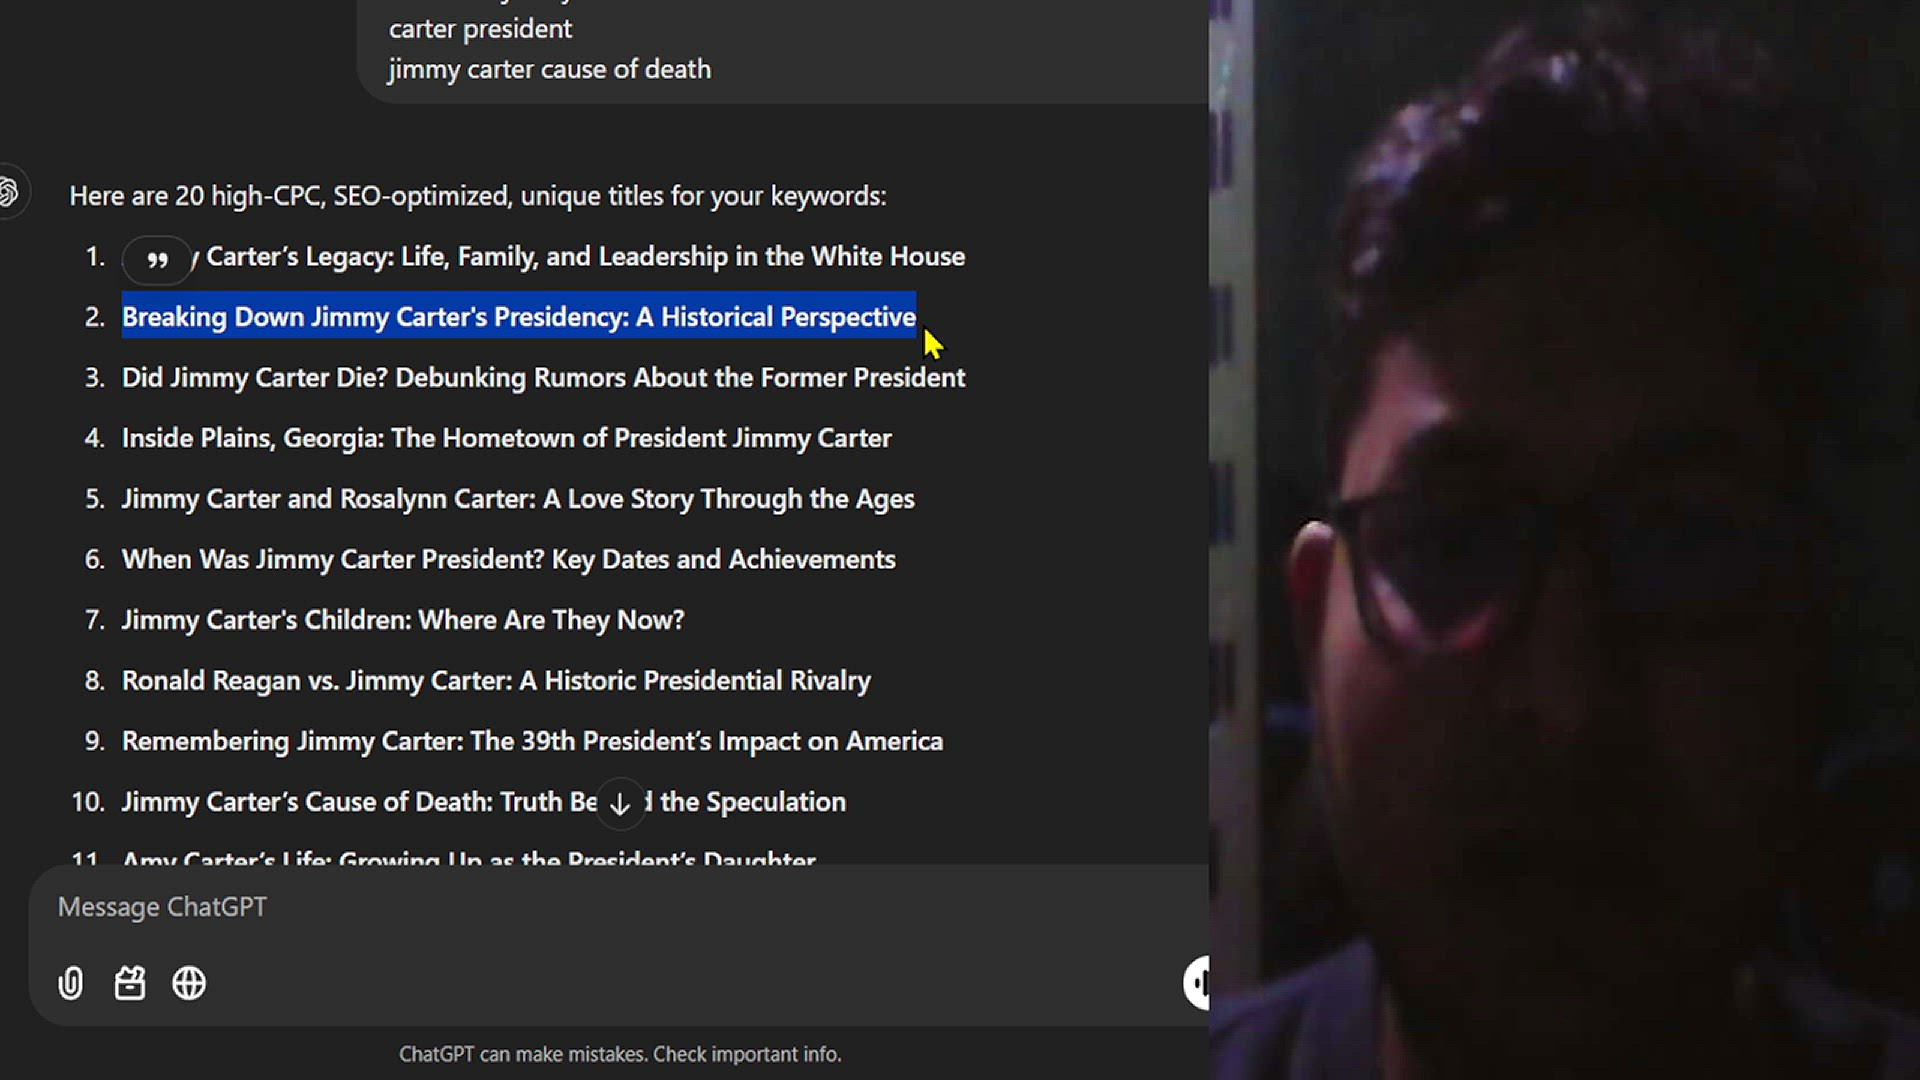The height and width of the screenshot is (1080, 1920).
Task: Click the scroll-to-bottom arrow button
Action: tap(620, 803)
